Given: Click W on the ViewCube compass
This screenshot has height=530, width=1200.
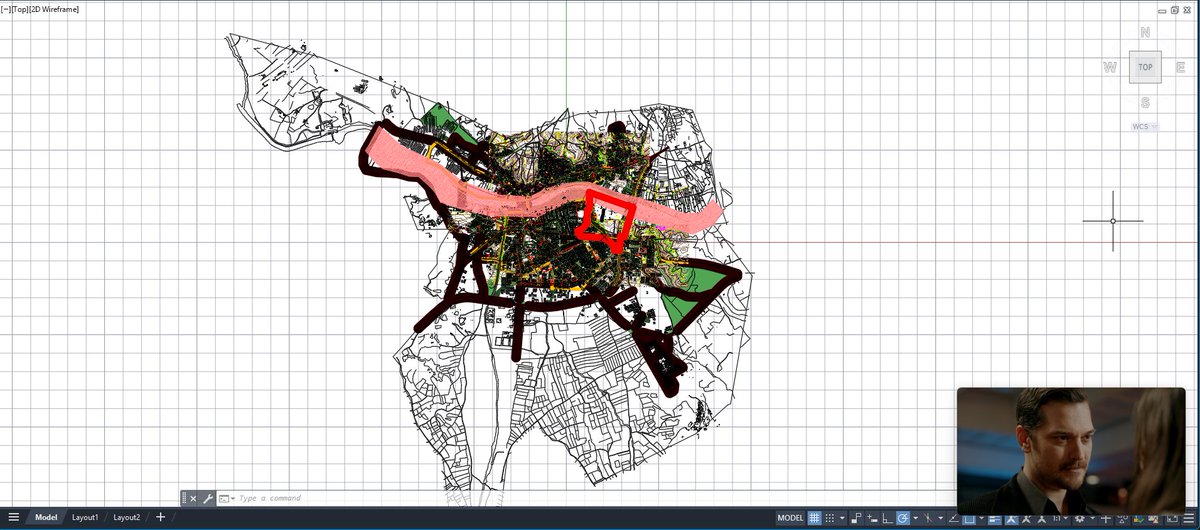Looking at the screenshot, I should click(x=1110, y=68).
